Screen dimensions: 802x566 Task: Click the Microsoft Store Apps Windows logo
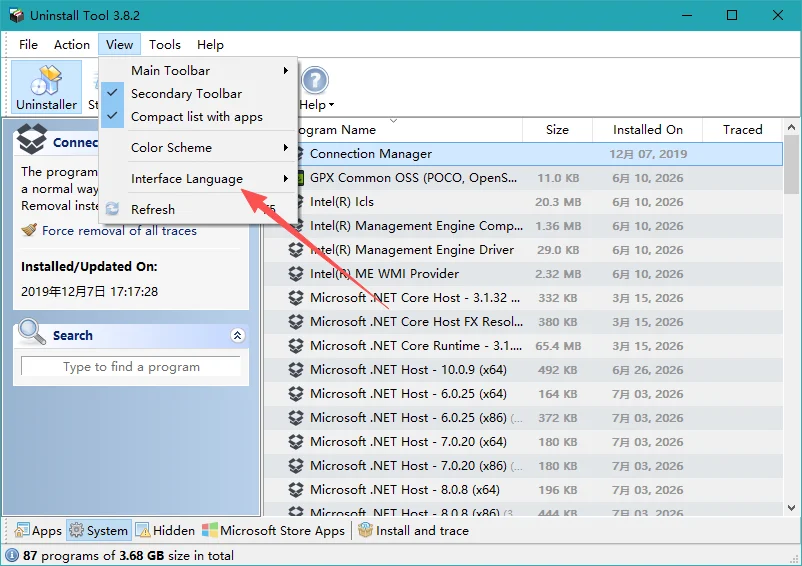pyautogui.click(x=210, y=530)
